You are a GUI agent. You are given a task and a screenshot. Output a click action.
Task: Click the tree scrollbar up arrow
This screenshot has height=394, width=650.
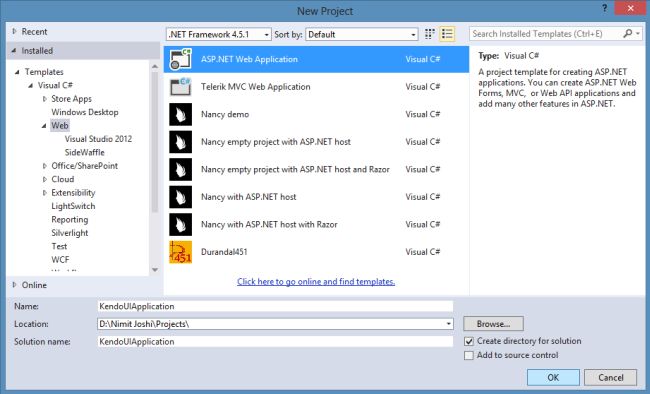click(155, 66)
